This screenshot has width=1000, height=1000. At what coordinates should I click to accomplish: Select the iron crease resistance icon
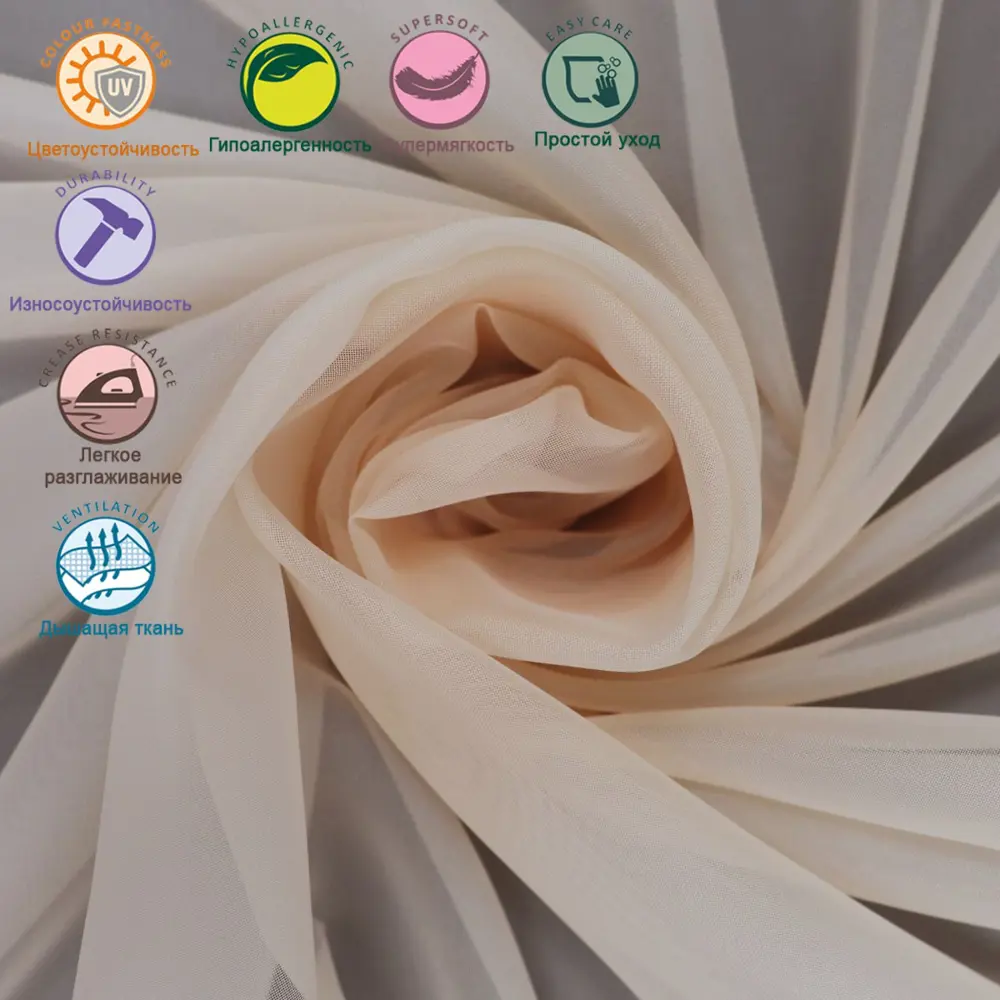[107, 393]
